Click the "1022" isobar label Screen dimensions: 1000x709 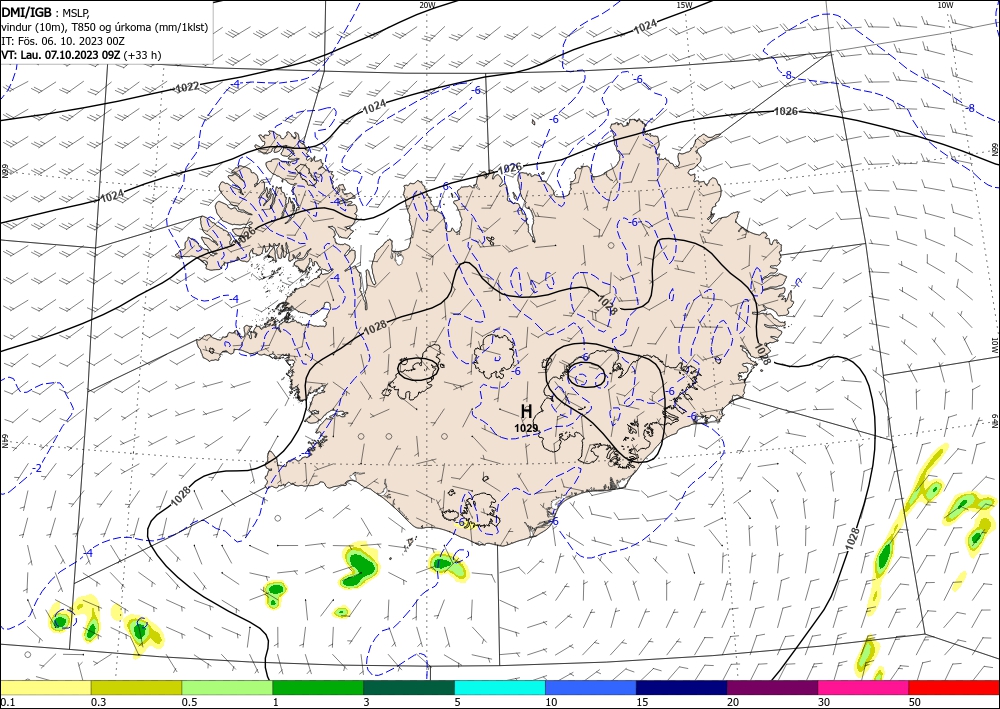[188, 87]
